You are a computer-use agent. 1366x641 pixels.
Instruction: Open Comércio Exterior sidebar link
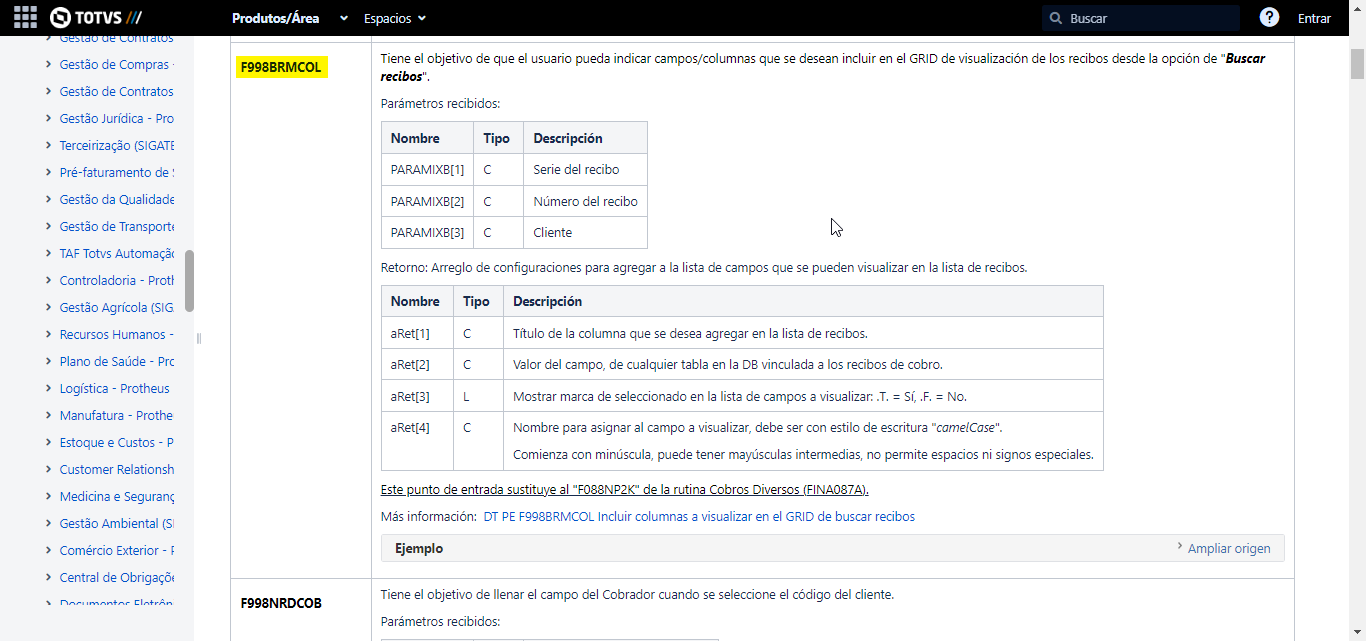(117, 551)
